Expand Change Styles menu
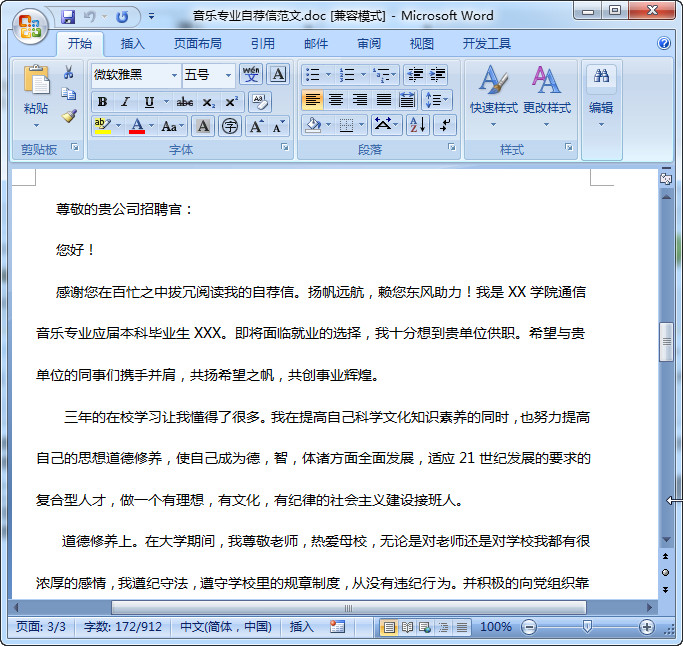This screenshot has height=646, width=683. click(547, 96)
